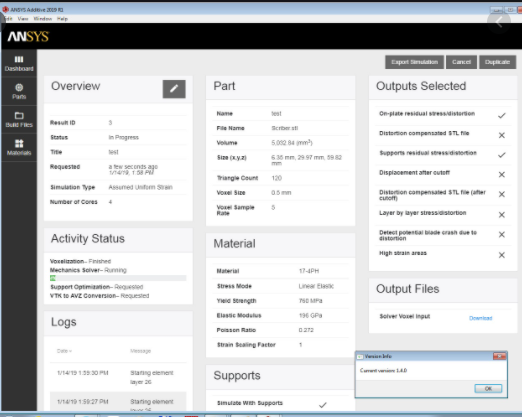This screenshot has height=417, width=522.
Task: Toggle On-plate residual stress/distortion checkmark
Action: 502,116
